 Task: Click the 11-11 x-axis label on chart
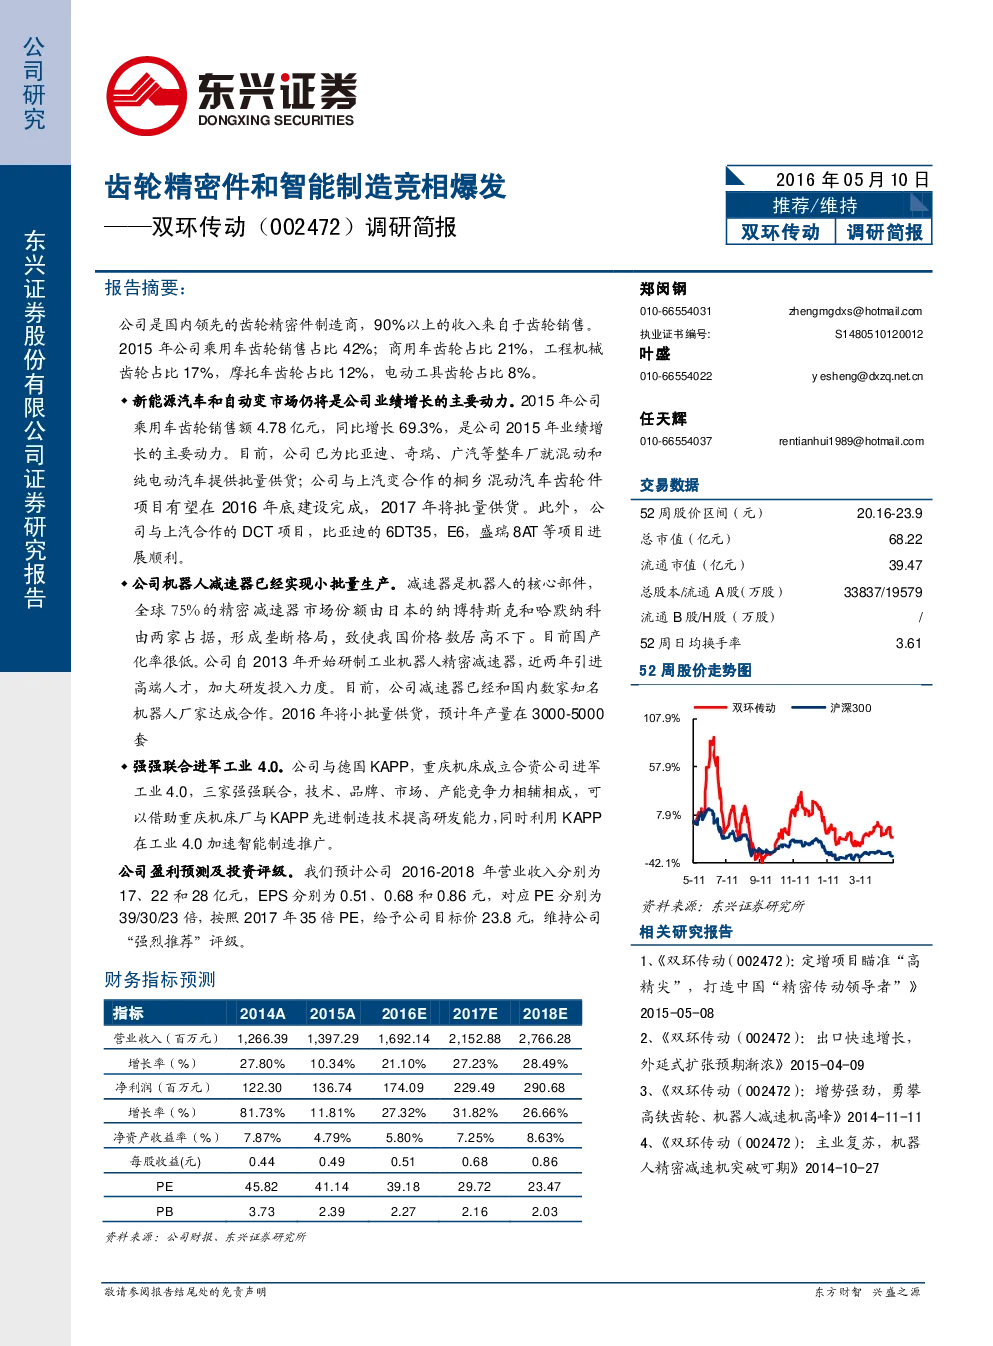(794, 880)
